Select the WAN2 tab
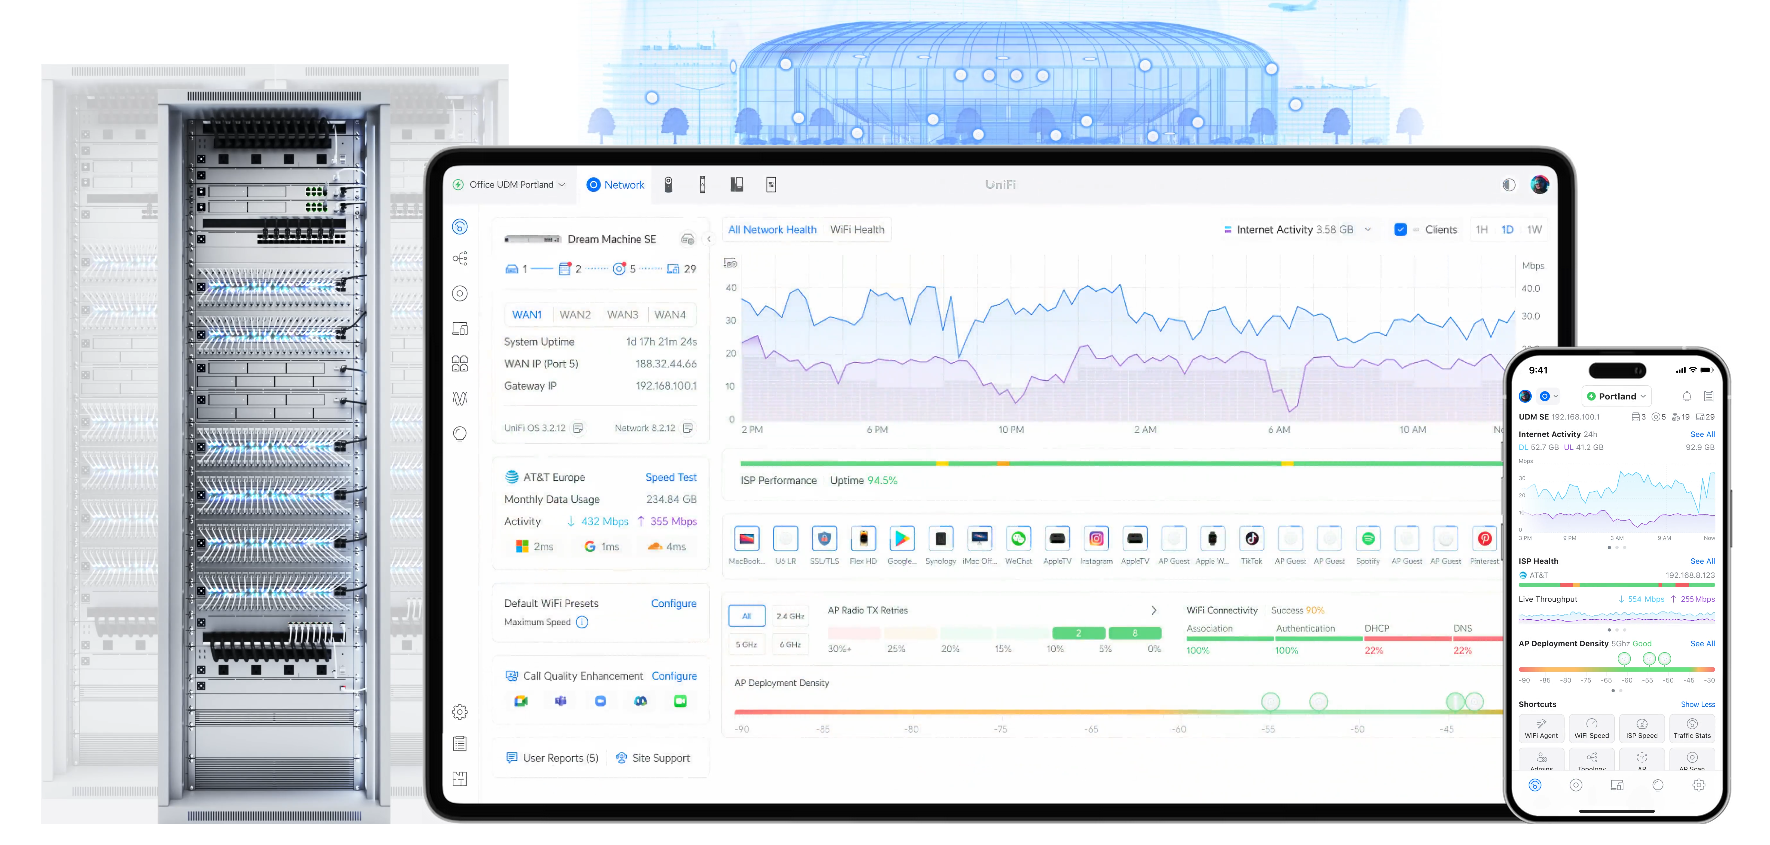Screen dimensions: 1770x845 point(575,315)
